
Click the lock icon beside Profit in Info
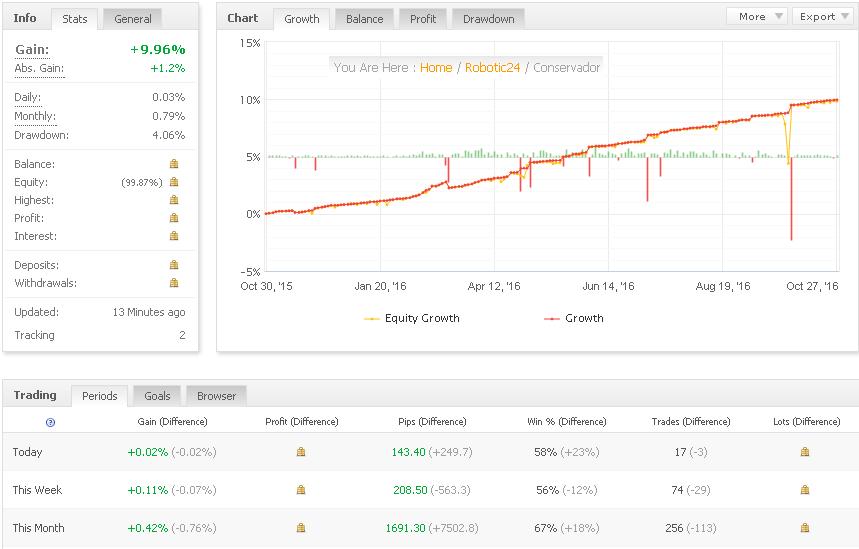[x=174, y=218]
